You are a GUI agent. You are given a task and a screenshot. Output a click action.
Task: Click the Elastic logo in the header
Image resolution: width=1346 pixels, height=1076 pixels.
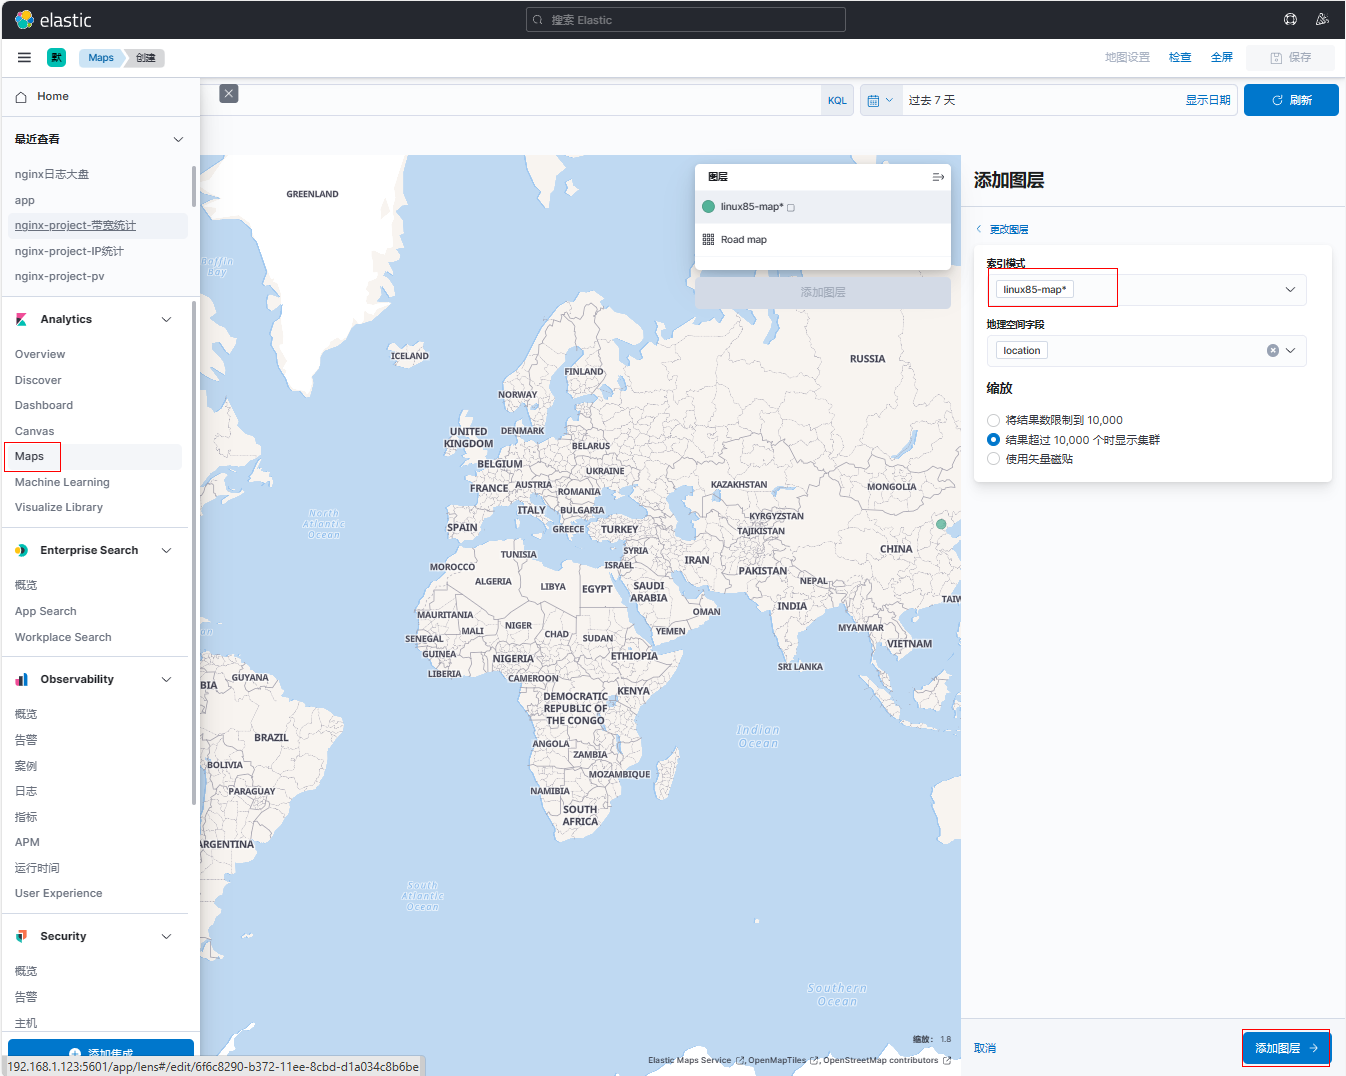[54, 20]
